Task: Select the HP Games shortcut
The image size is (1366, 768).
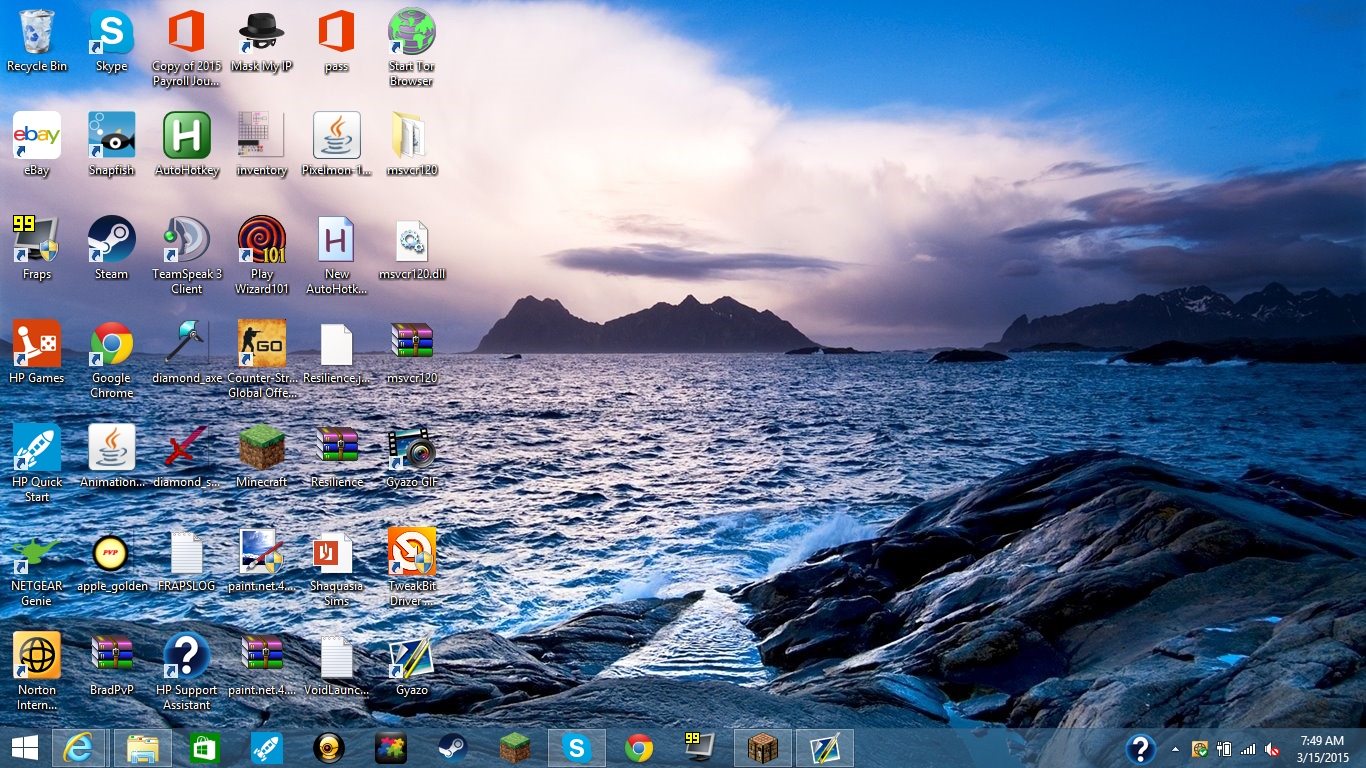Action: click(x=37, y=352)
